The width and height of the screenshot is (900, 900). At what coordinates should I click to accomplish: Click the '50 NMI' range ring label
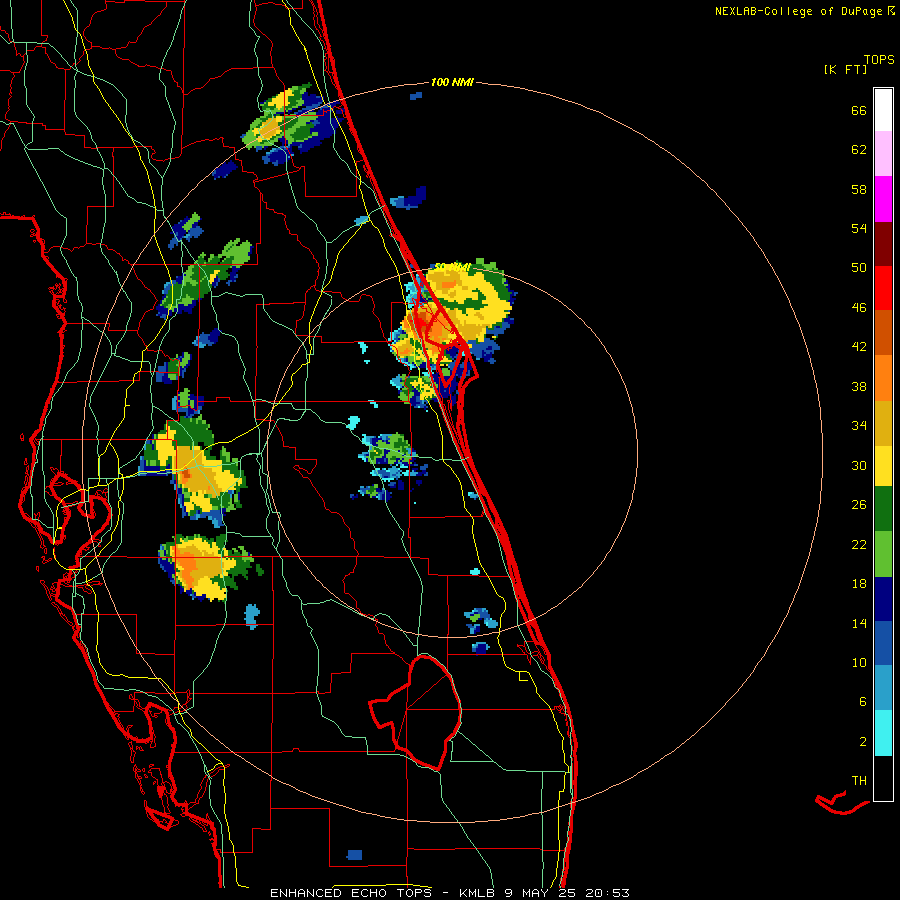tap(453, 267)
